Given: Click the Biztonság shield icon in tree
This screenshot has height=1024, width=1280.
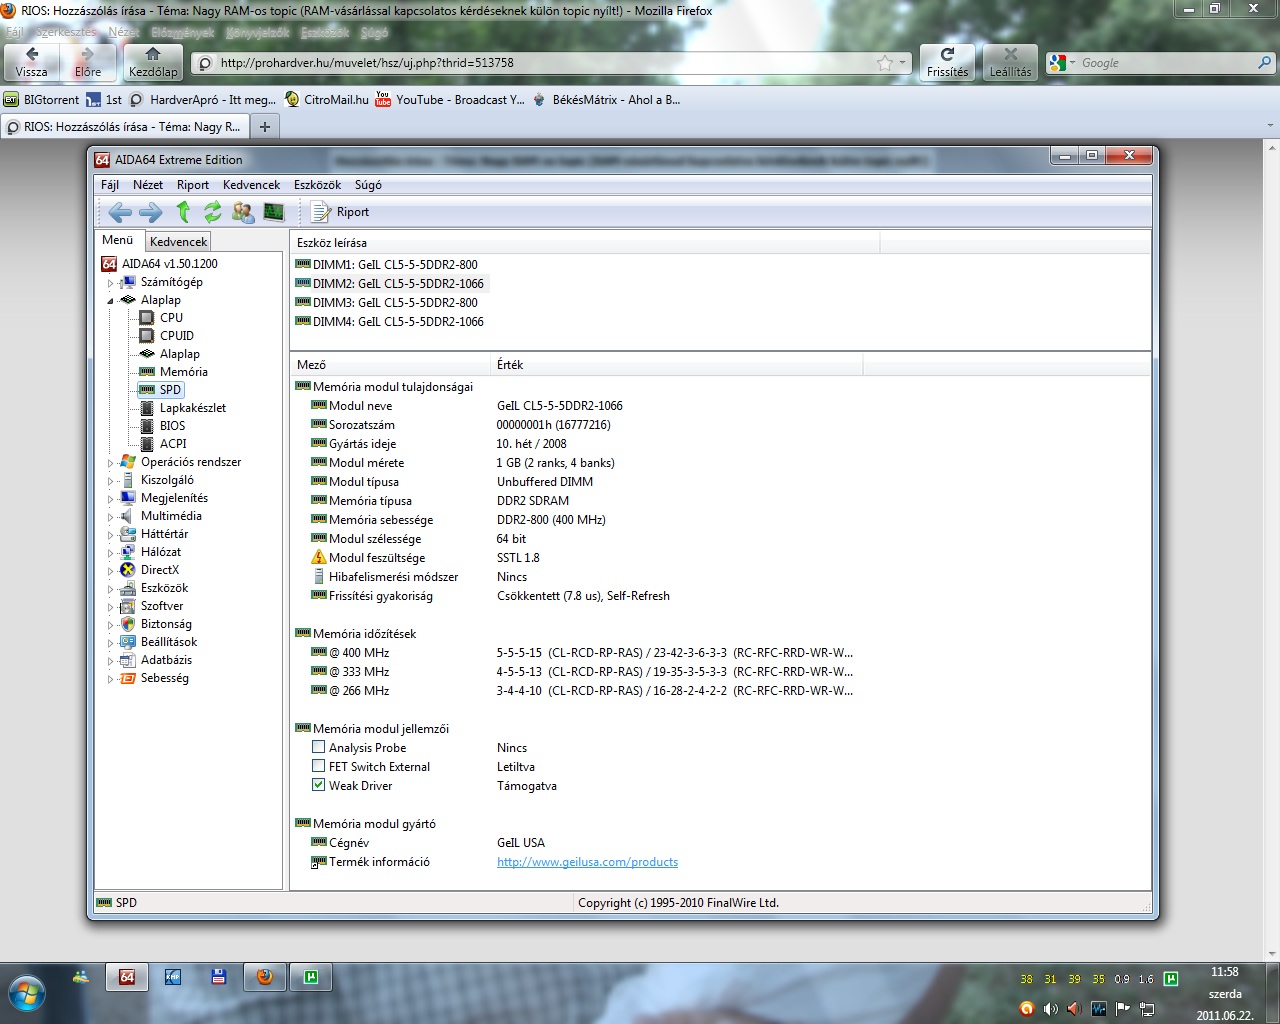Looking at the screenshot, I should [x=128, y=624].
